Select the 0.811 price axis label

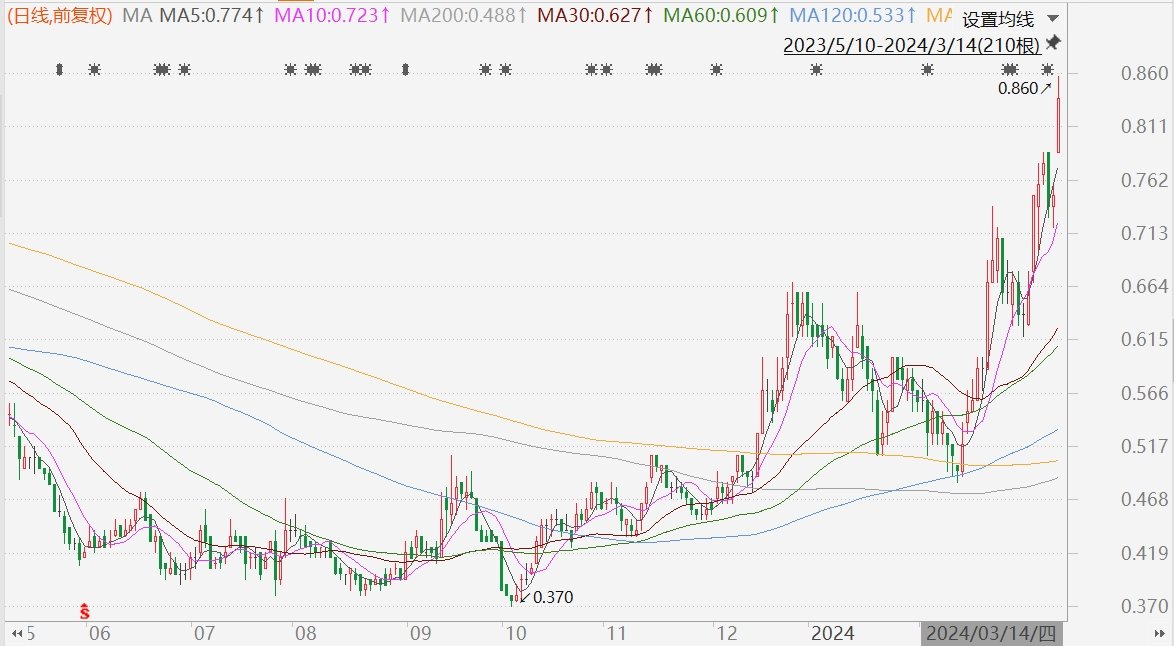[x=1144, y=127]
